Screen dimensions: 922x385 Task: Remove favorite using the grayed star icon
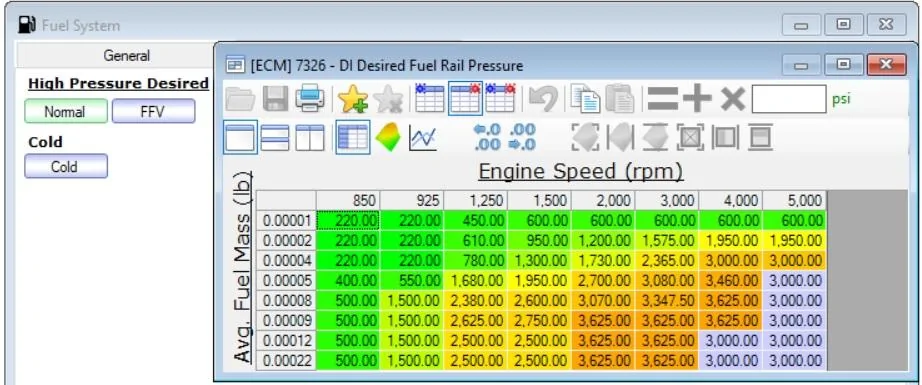(x=388, y=99)
